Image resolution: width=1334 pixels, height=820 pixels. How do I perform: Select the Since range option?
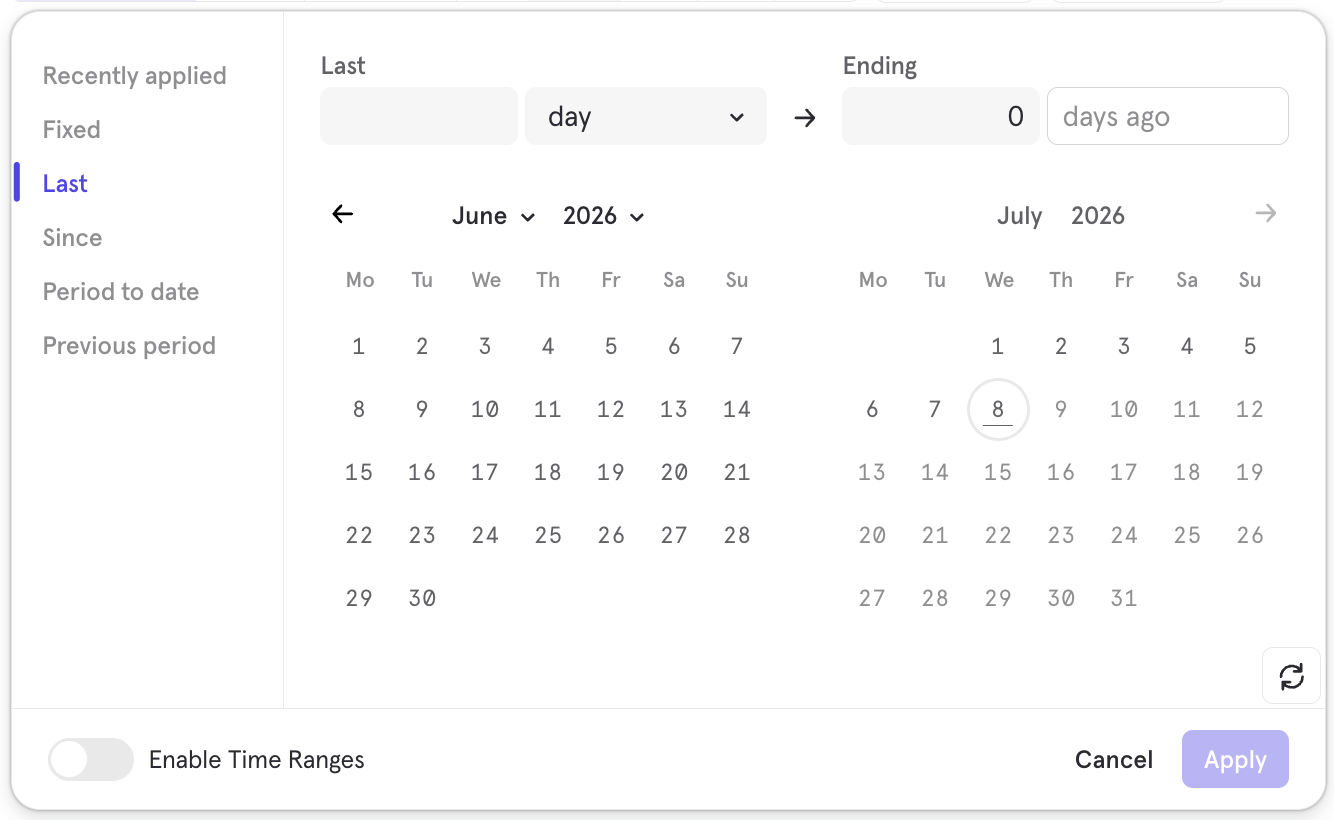point(72,238)
